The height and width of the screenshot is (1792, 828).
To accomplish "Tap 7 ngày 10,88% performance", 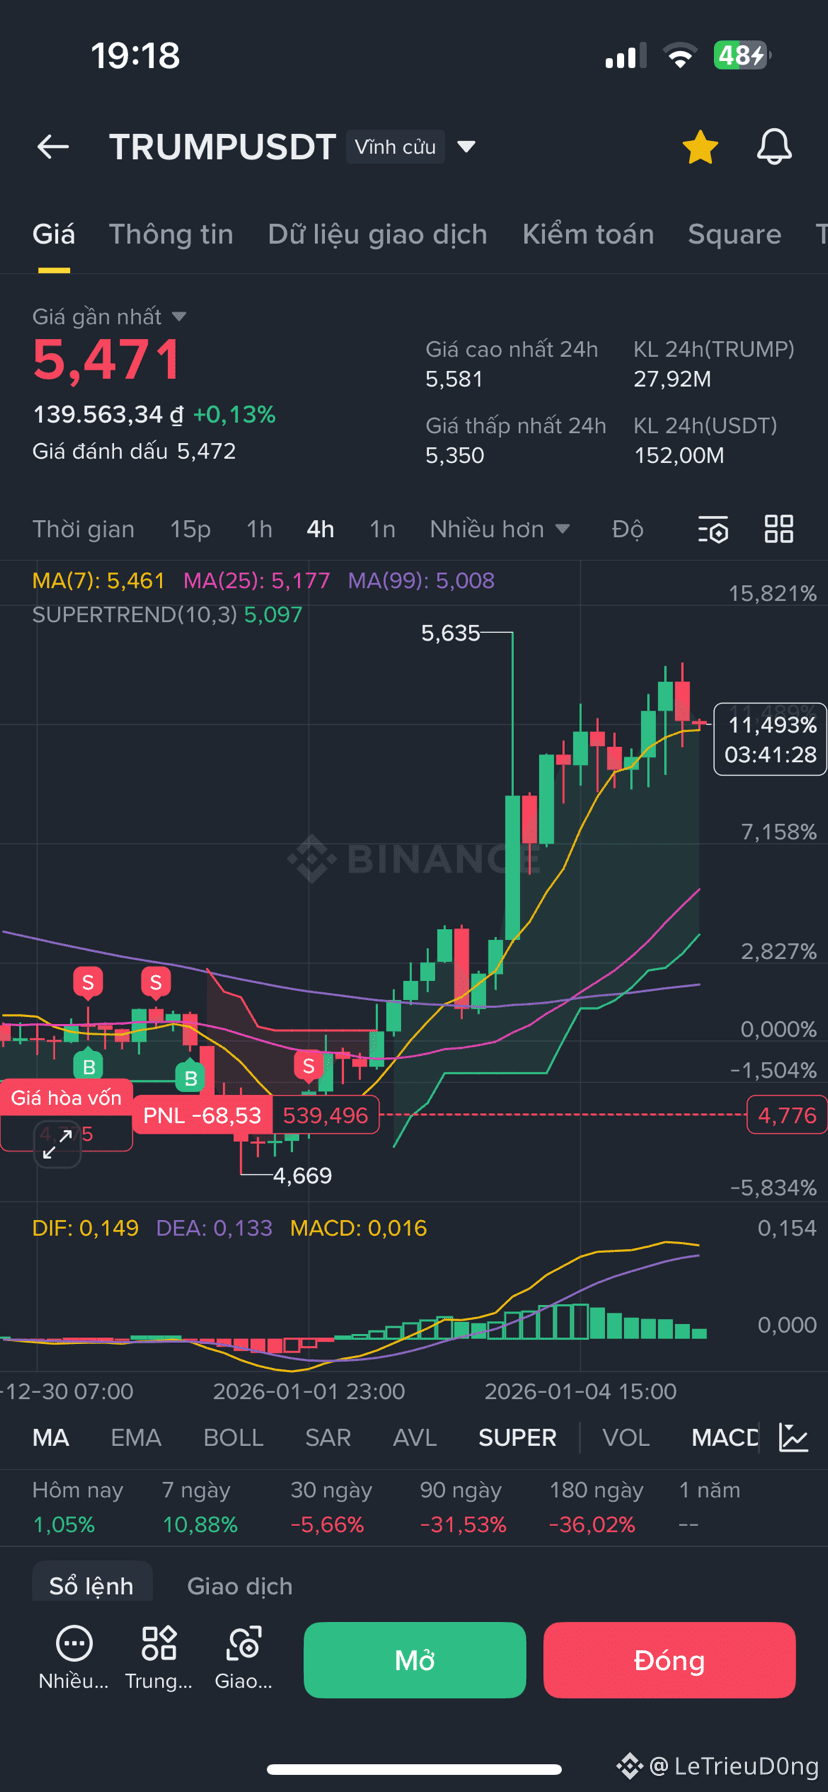I will (200, 1508).
